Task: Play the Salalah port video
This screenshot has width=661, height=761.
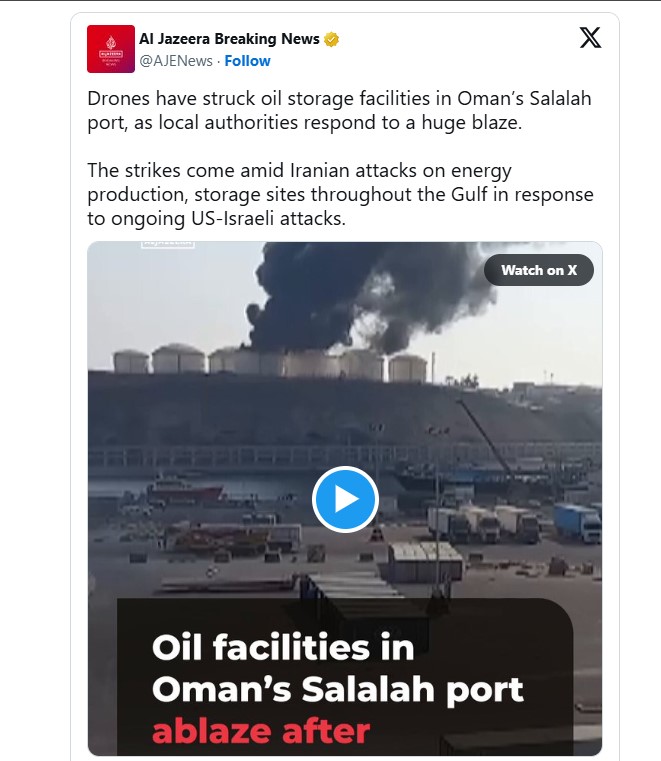Action: (345, 499)
